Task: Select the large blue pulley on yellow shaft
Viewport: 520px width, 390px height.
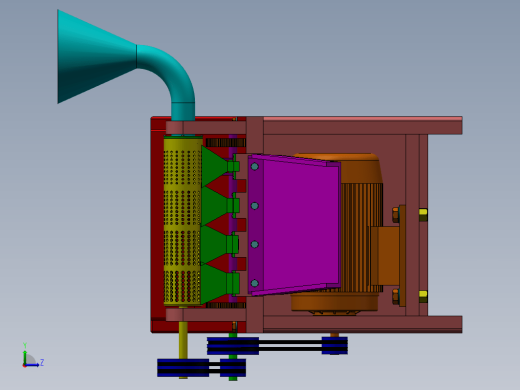Action: 183,368
